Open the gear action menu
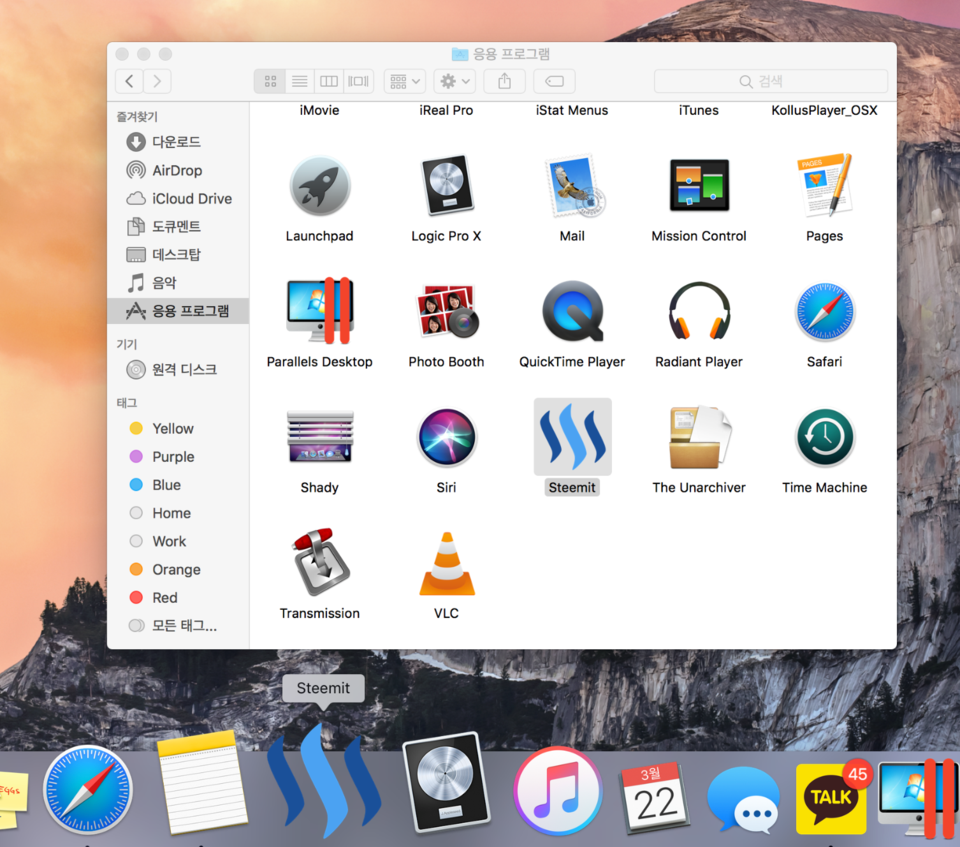Image resolution: width=960 pixels, height=847 pixels. (455, 81)
